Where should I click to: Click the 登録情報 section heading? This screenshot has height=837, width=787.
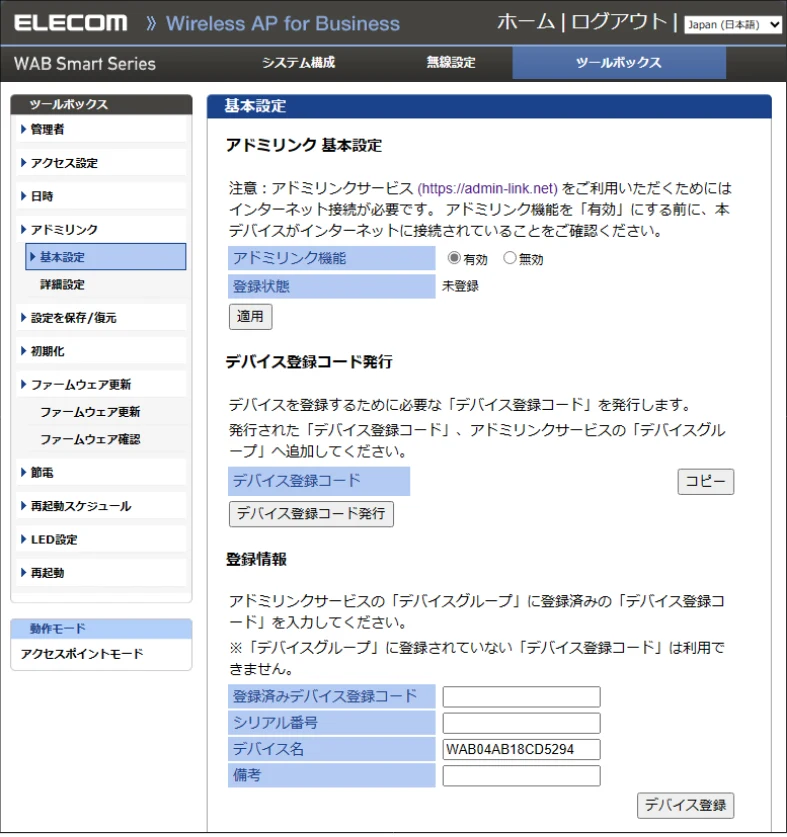coord(256,559)
